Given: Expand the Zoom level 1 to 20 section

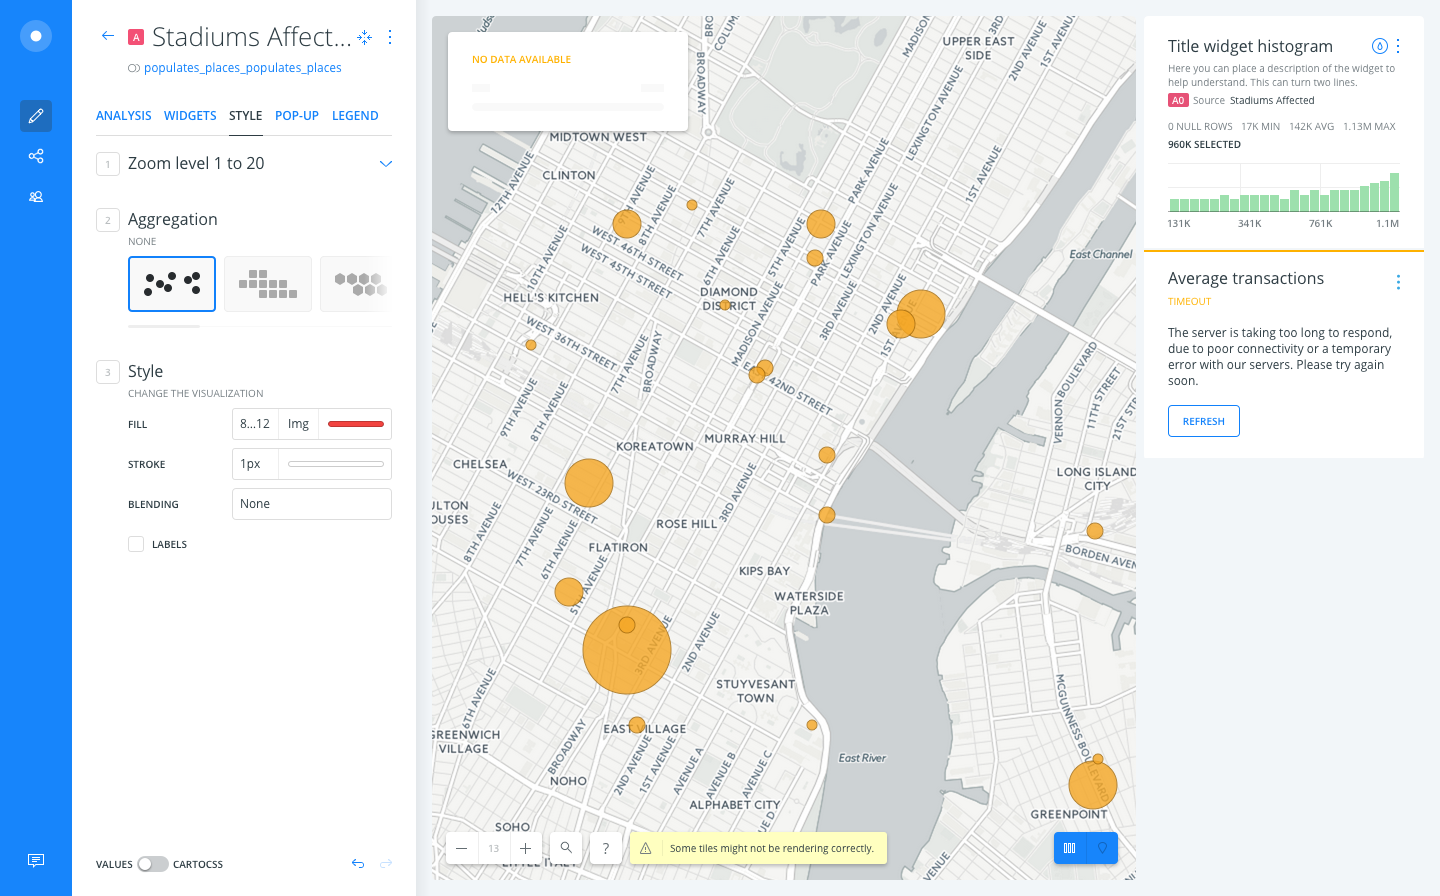Looking at the screenshot, I should [386, 164].
